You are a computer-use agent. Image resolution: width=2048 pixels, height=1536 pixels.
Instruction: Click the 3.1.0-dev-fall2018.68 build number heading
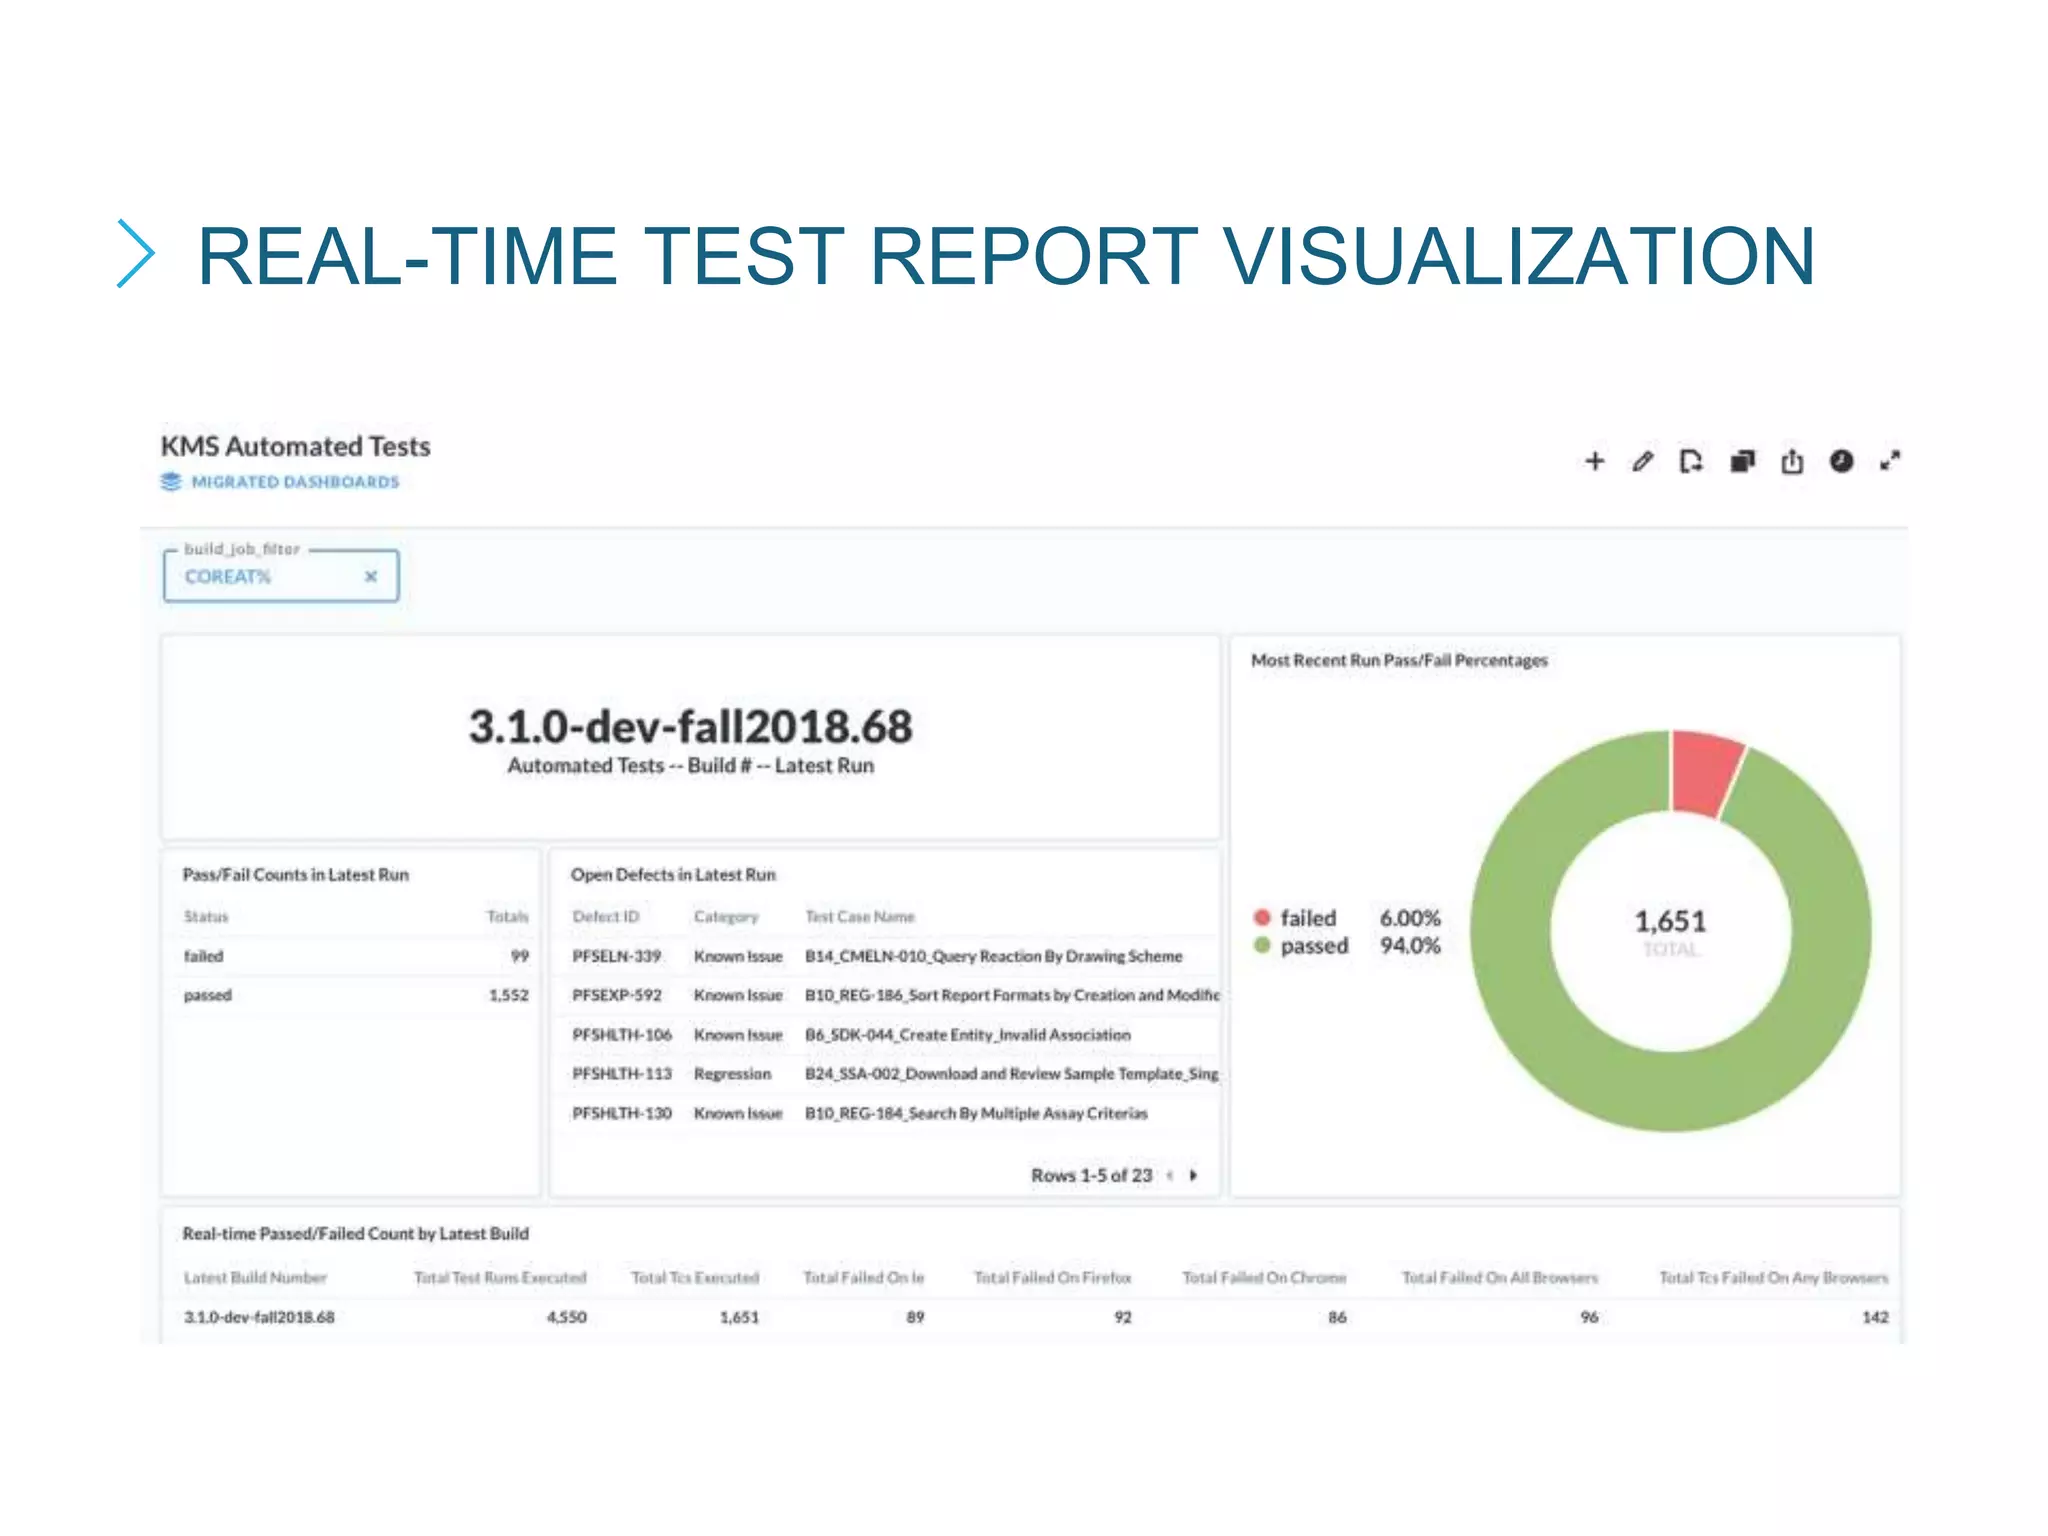(x=691, y=727)
